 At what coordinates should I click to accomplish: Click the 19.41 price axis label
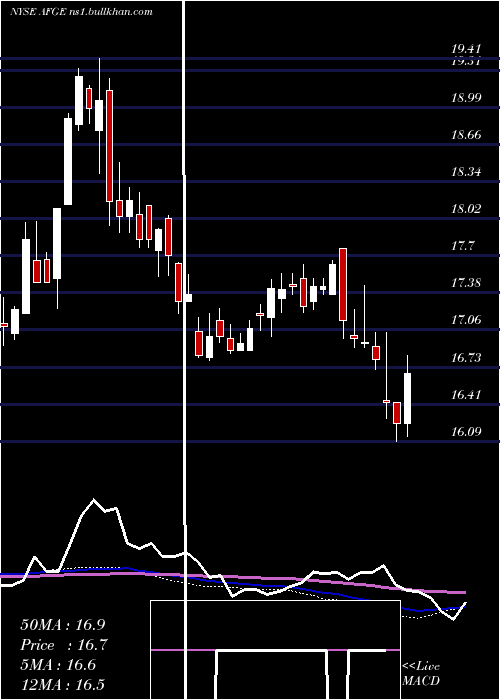coord(465,49)
